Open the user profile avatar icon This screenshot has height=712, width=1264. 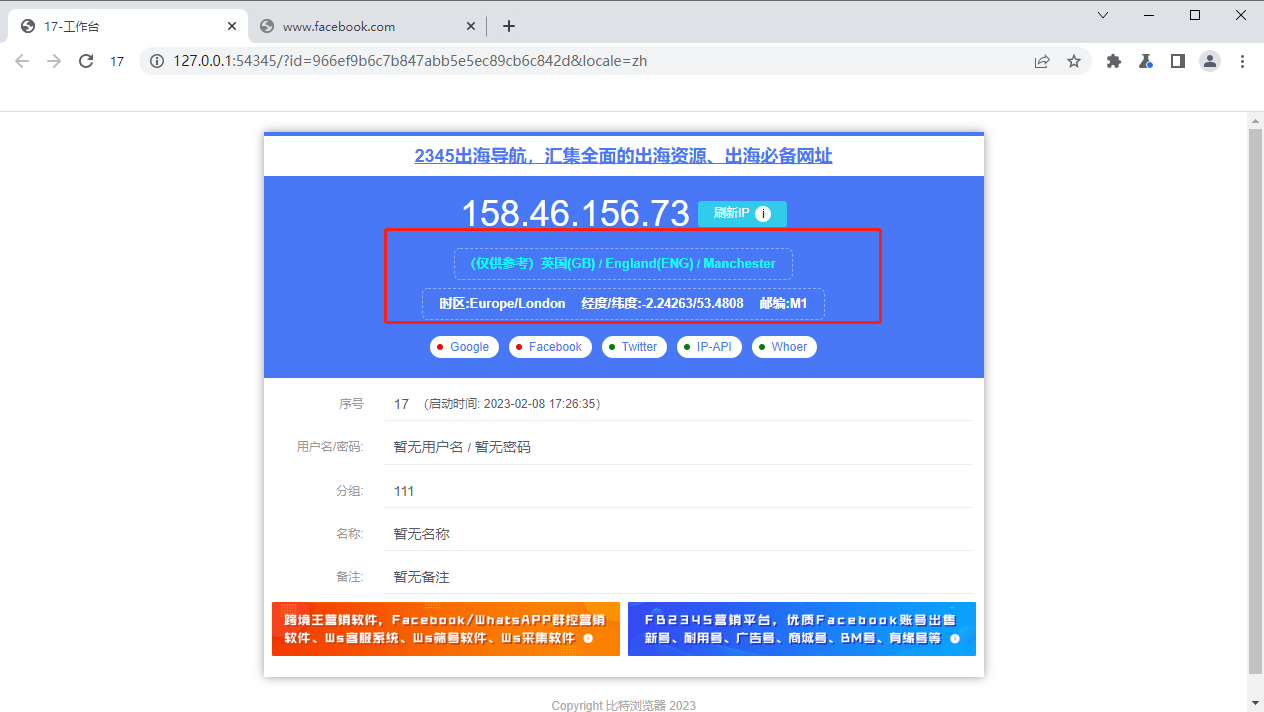coord(1210,61)
